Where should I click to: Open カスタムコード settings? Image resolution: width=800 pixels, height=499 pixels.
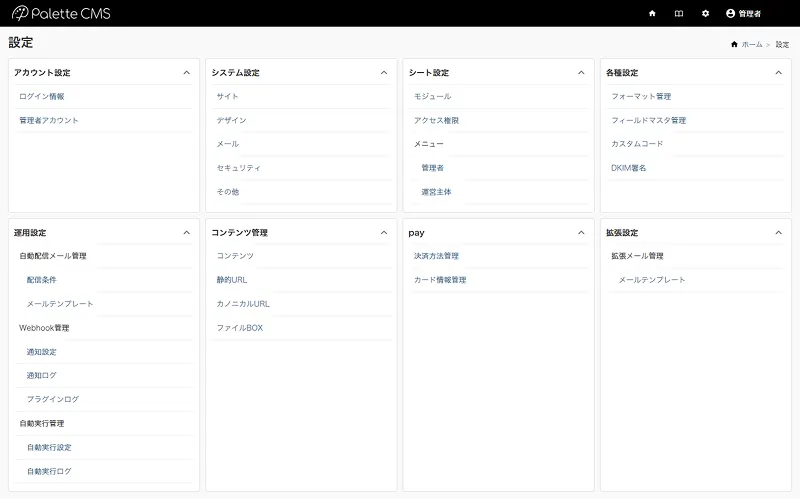tap(637, 144)
